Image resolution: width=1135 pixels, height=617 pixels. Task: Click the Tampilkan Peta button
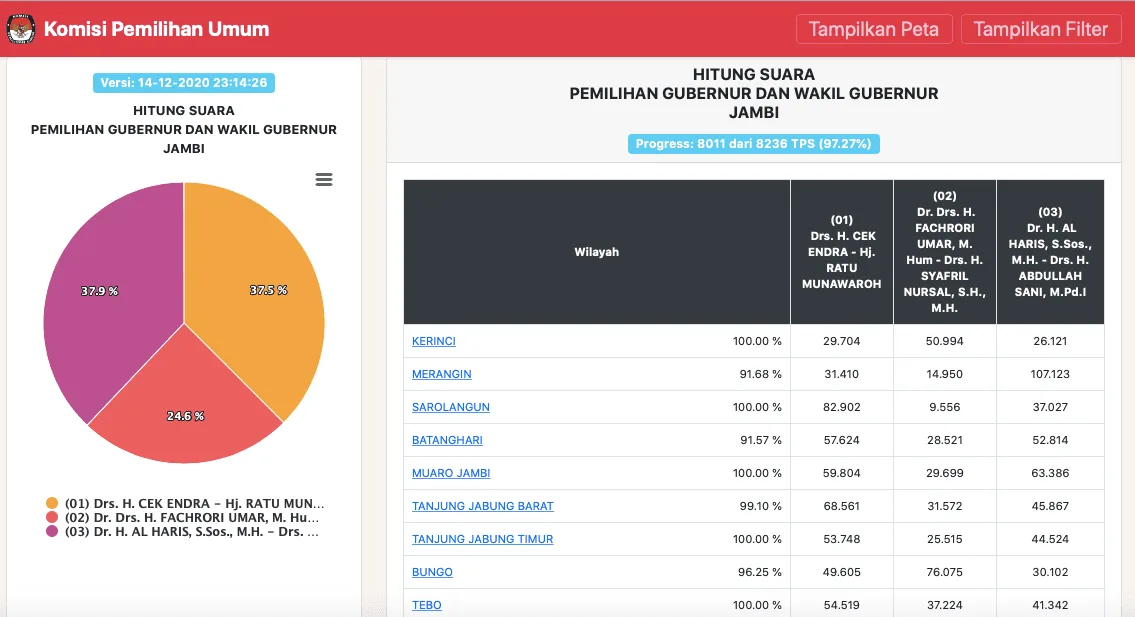pos(873,29)
